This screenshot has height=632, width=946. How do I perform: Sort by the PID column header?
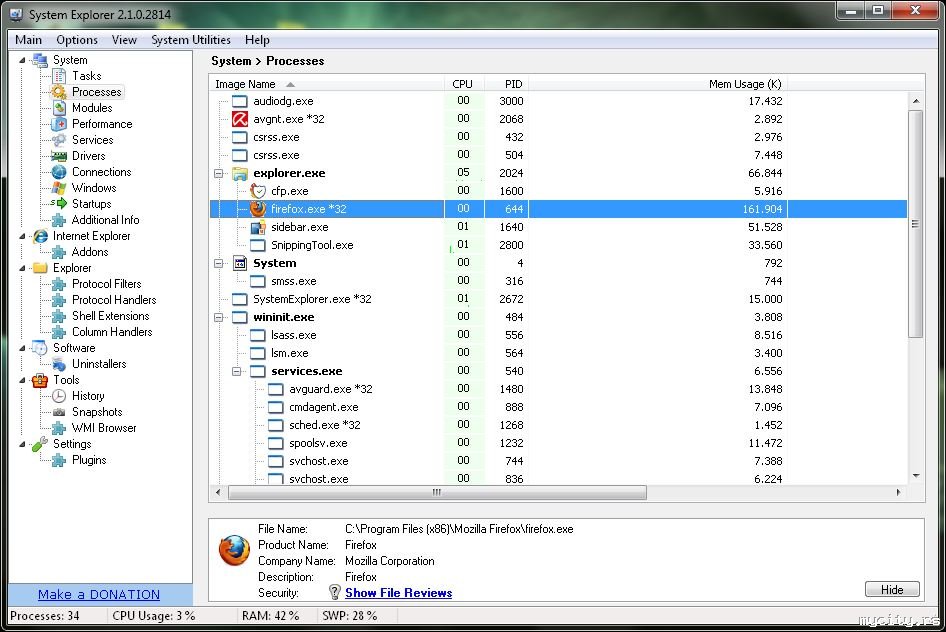506,84
